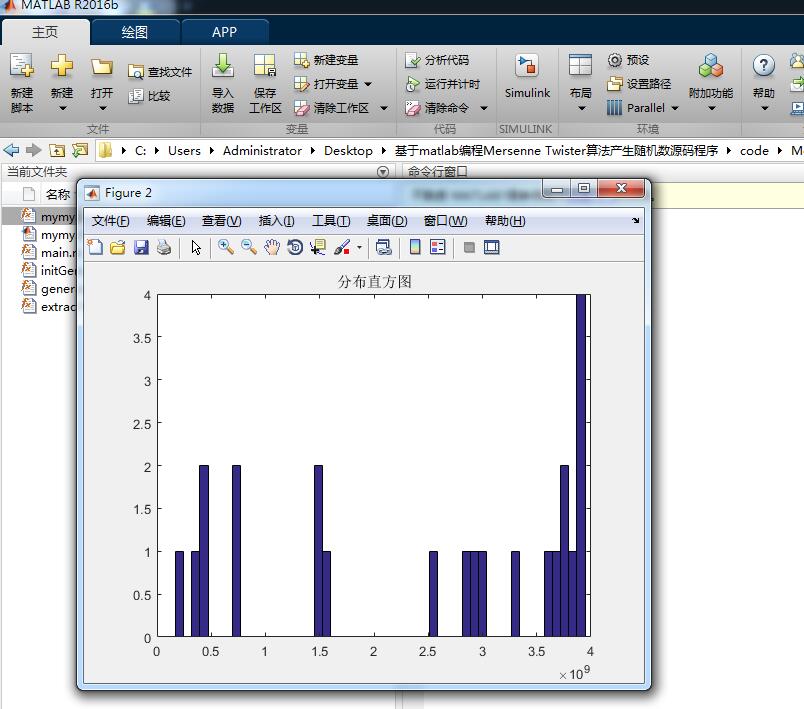This screenshot has height=709, width=804.
Task: Expand the Parallel dropdown
Action: pos(675,108)
